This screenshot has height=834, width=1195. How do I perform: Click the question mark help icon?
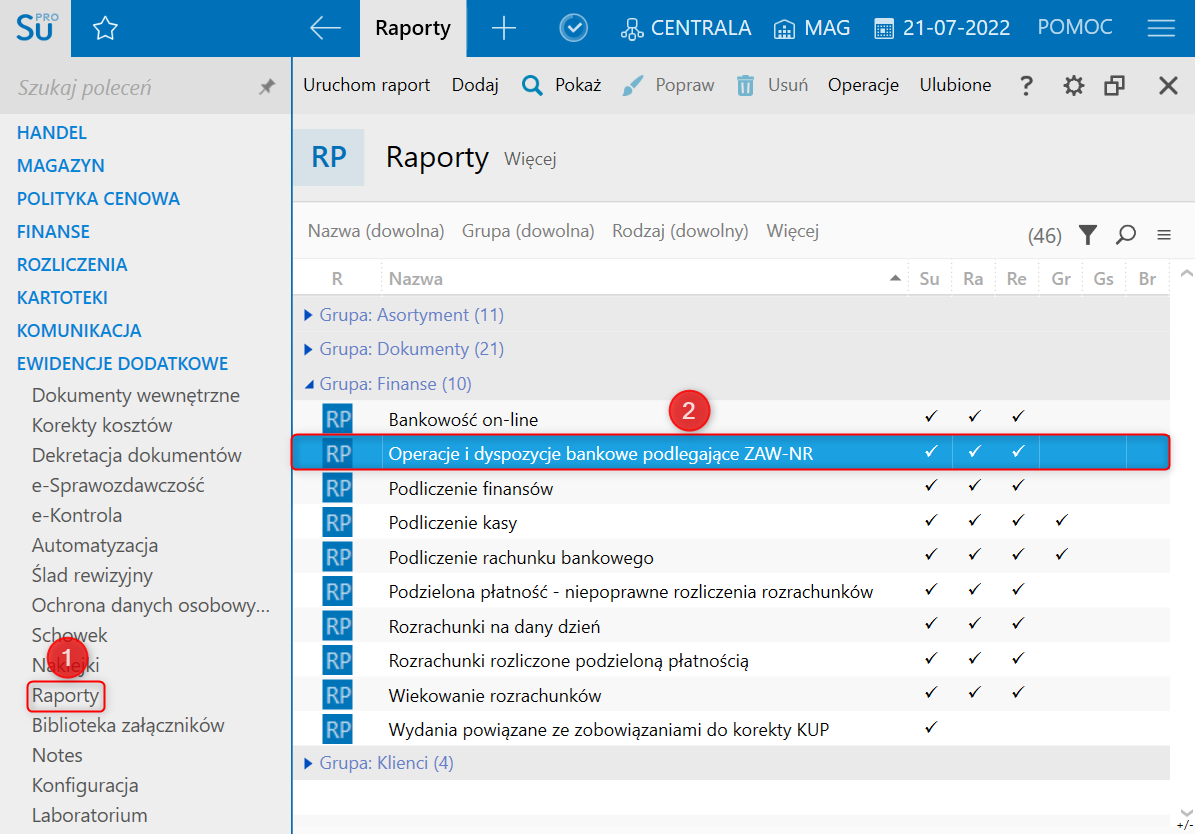click(1026, 86)
